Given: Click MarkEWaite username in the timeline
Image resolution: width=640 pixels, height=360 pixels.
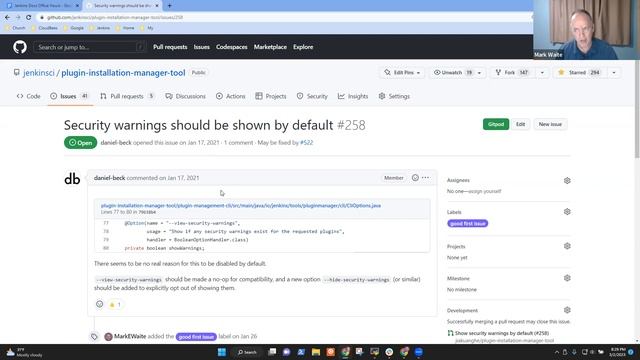Looking at the screenshot, I should [130, 336].
